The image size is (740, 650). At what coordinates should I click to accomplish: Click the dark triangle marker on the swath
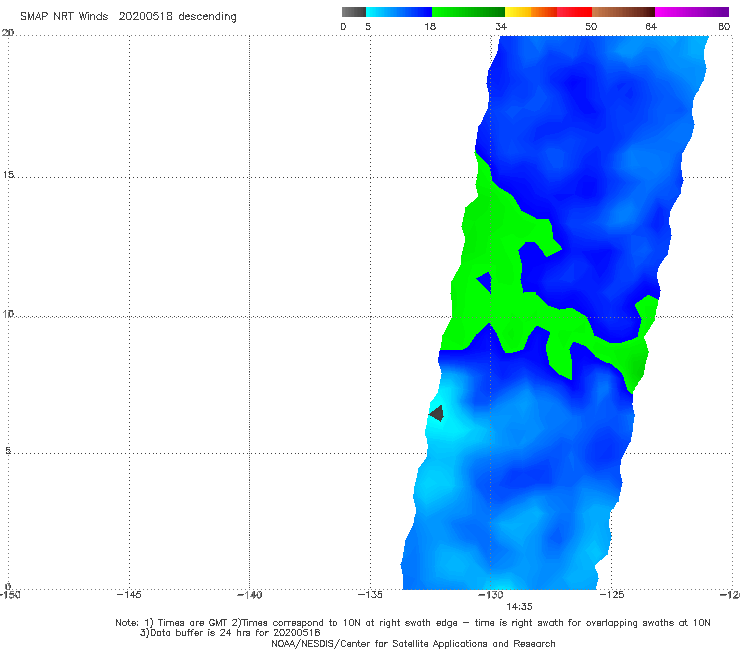(x=437, y=413)
